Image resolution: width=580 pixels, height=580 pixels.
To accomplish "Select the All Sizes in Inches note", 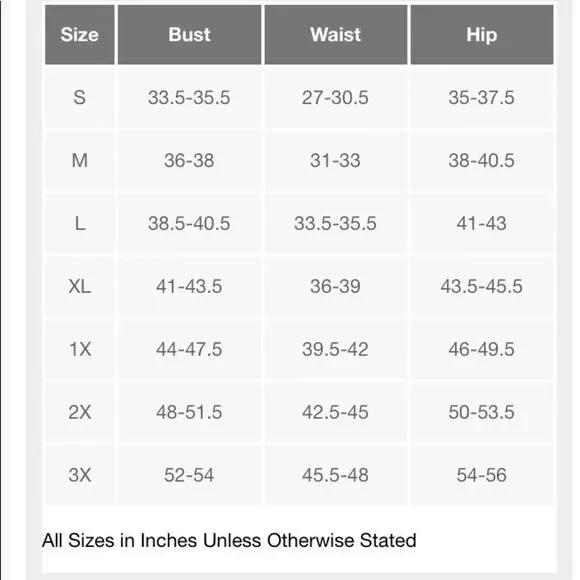I will pyautogui.click(x=229, y=540).
